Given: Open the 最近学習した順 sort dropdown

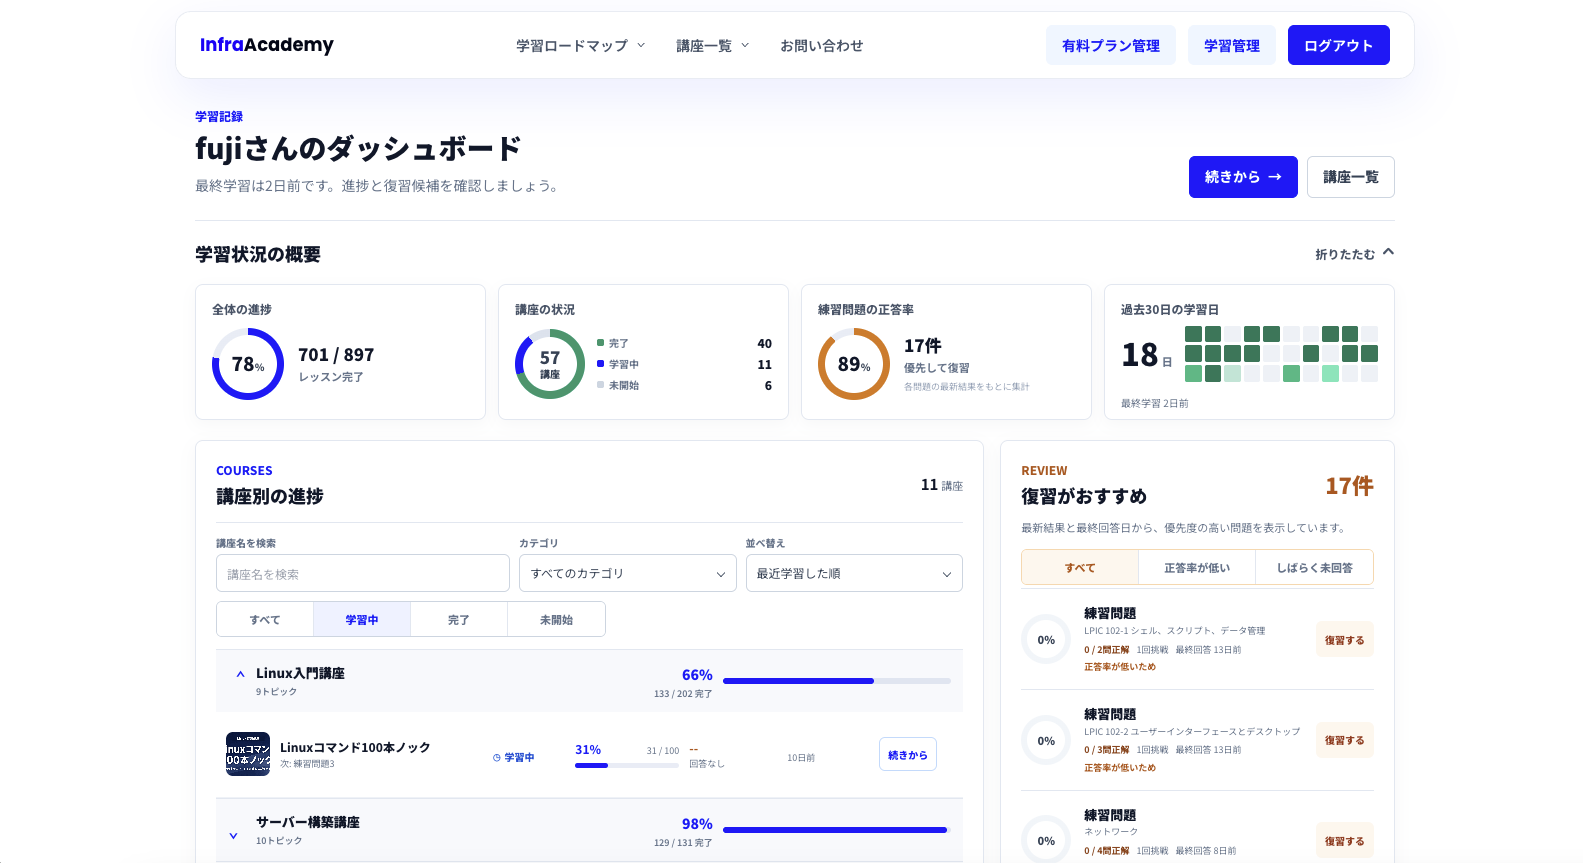Looking at the screenshot, I should tap(854, 573).
